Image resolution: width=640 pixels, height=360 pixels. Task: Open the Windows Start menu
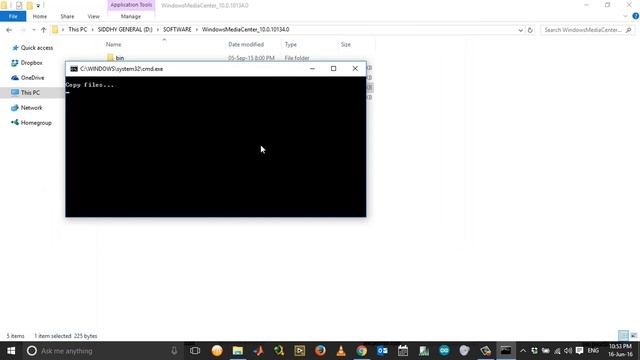point(11,351)
